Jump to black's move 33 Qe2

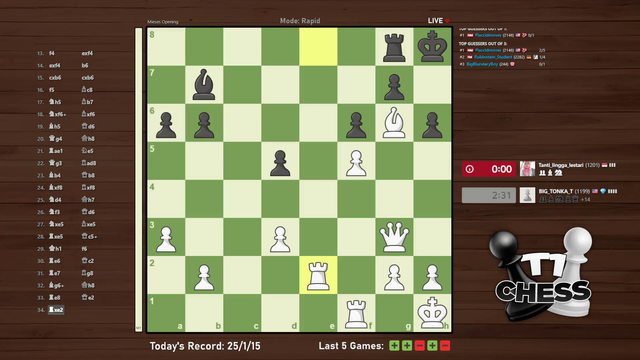88,298
